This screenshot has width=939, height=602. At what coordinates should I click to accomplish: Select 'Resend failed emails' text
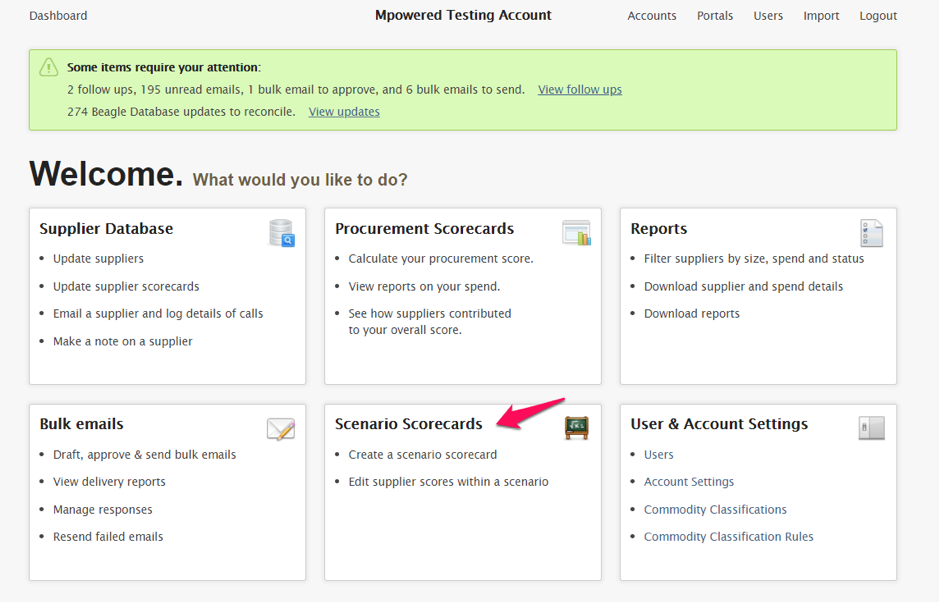[x=108, y=537]
